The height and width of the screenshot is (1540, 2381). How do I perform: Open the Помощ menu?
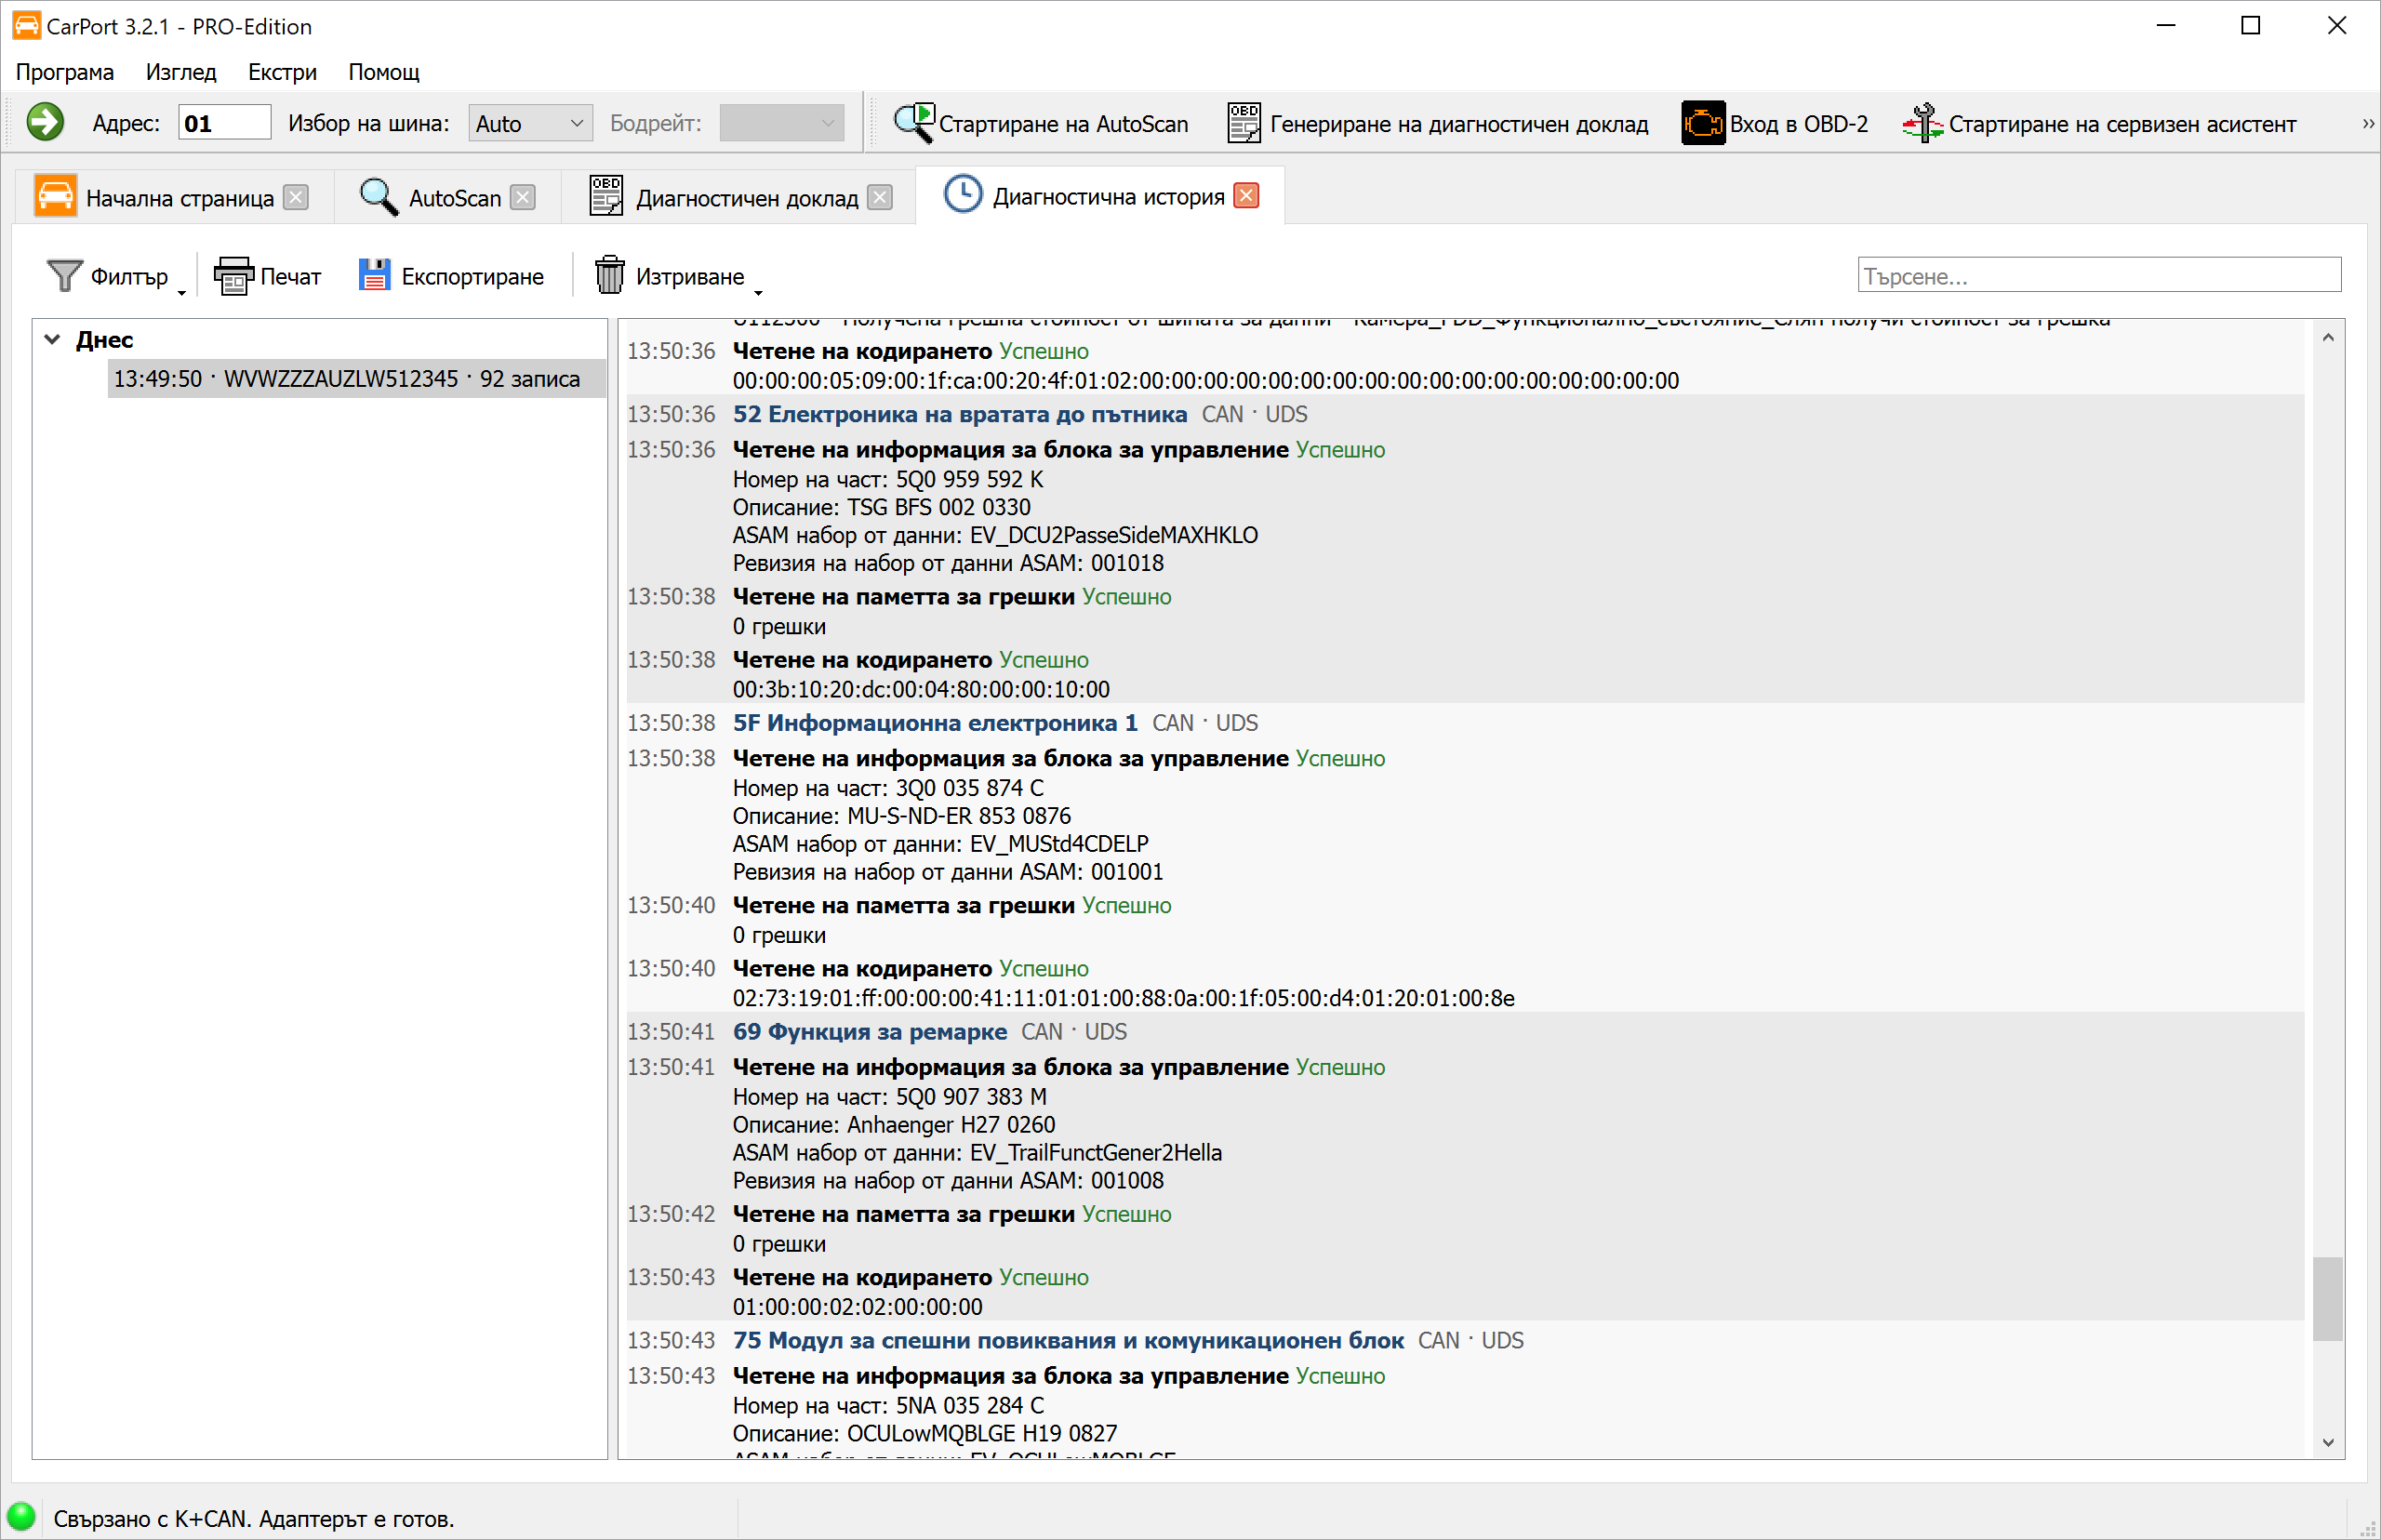(384, 72)
